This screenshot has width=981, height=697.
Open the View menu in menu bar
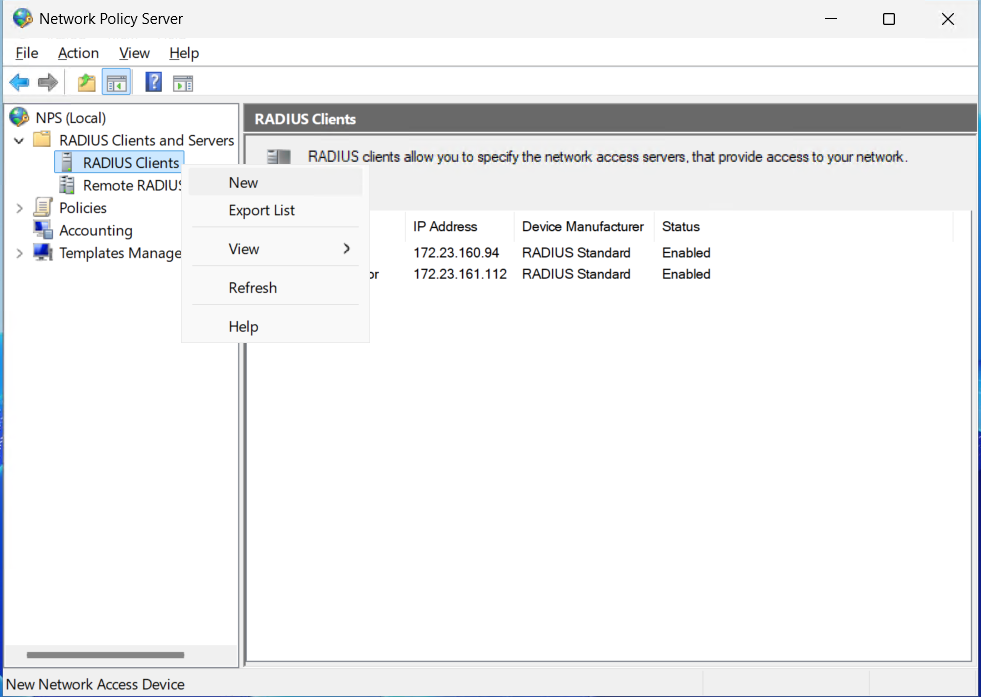(135, 53)
